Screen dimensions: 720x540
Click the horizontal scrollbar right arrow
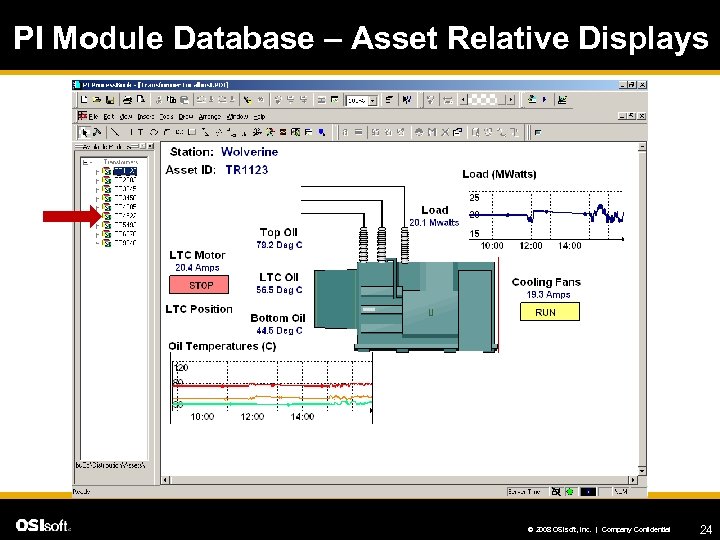[633, 480]
